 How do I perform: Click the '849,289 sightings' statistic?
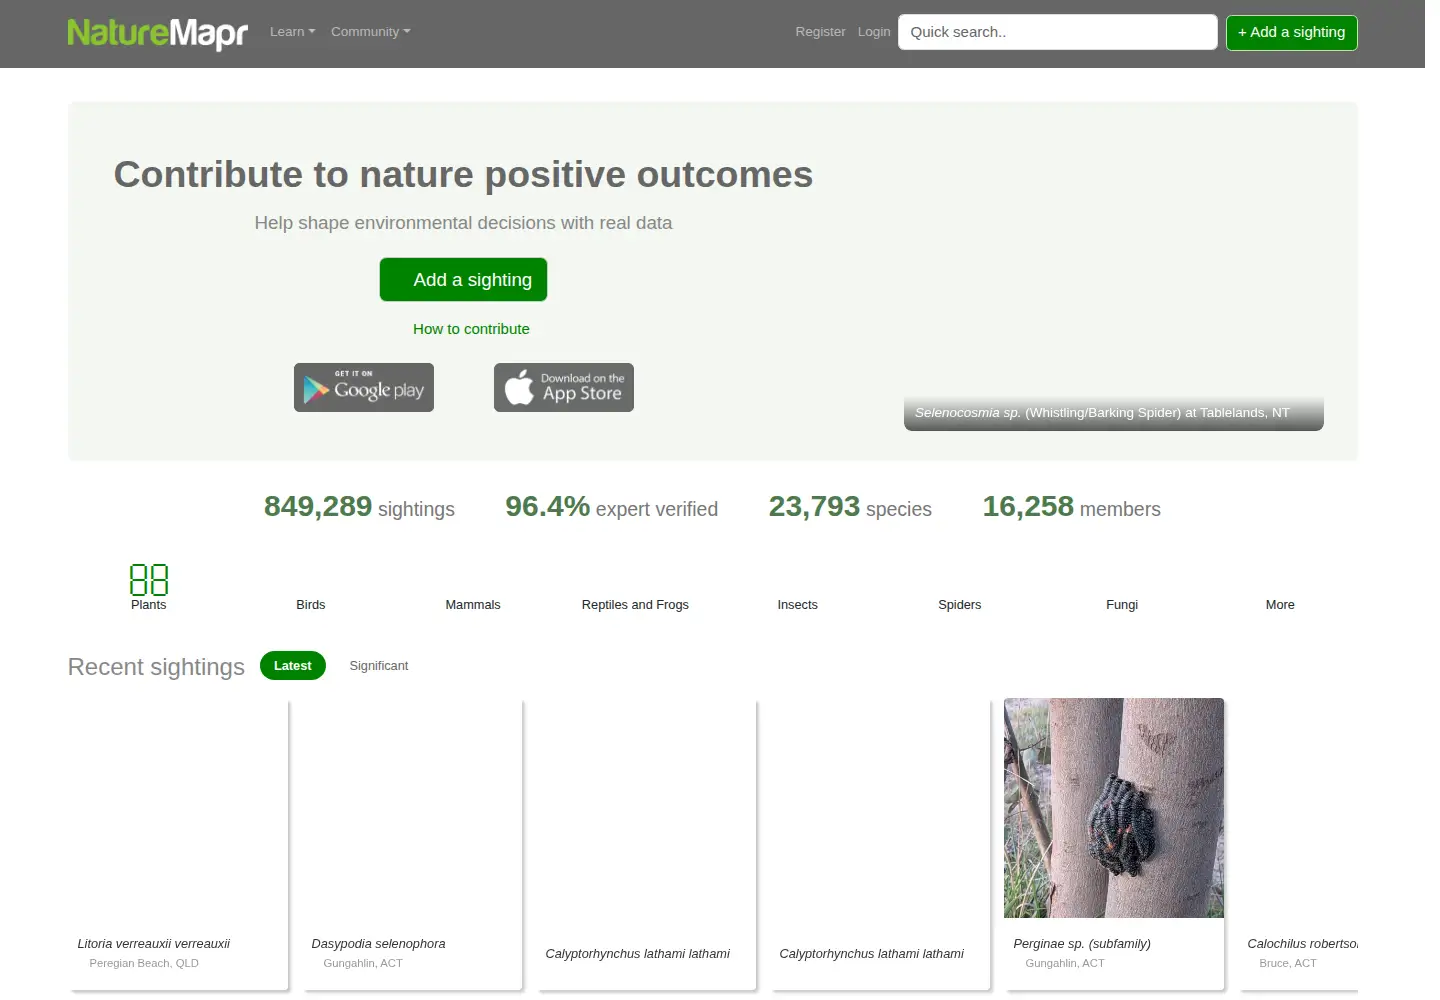pos(359,507)
